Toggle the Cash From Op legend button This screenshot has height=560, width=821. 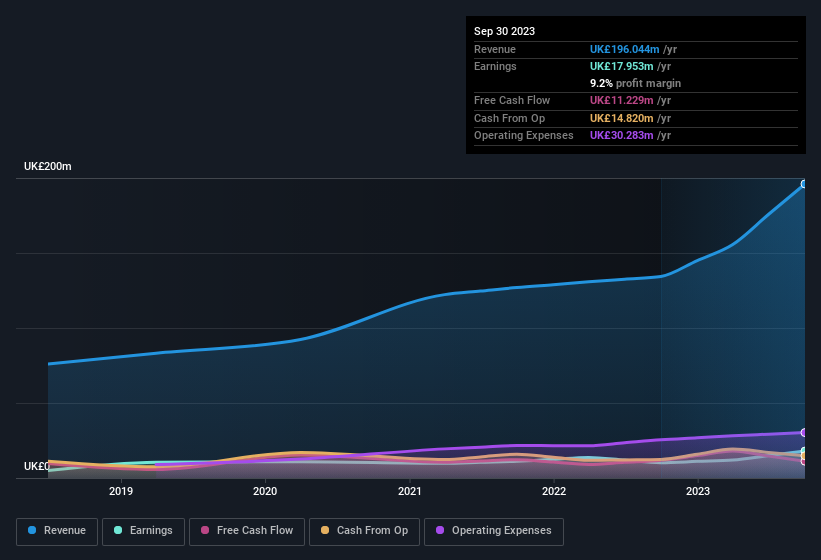pyautogui.click(x=364, y=531)
